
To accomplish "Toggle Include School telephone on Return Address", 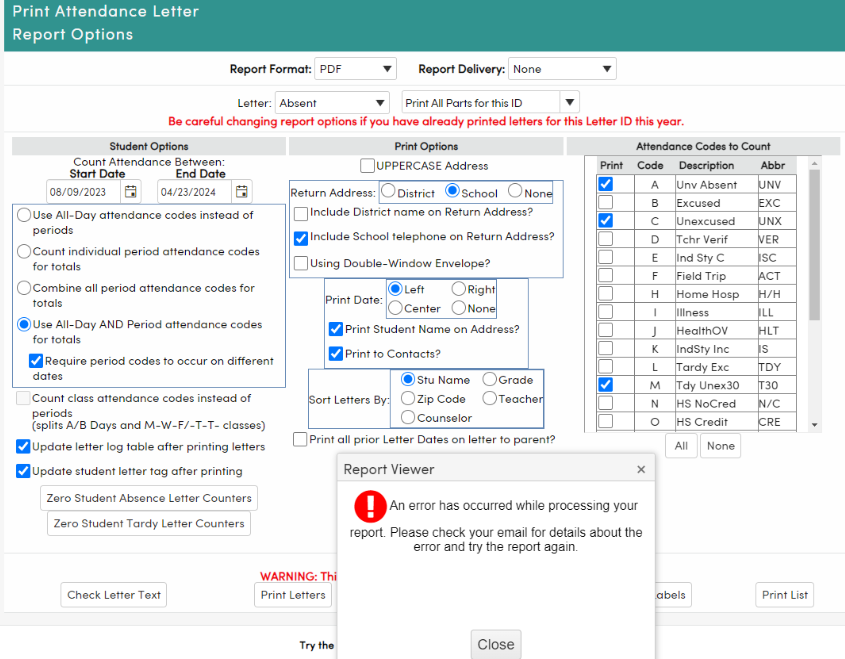I will (301, 238).
